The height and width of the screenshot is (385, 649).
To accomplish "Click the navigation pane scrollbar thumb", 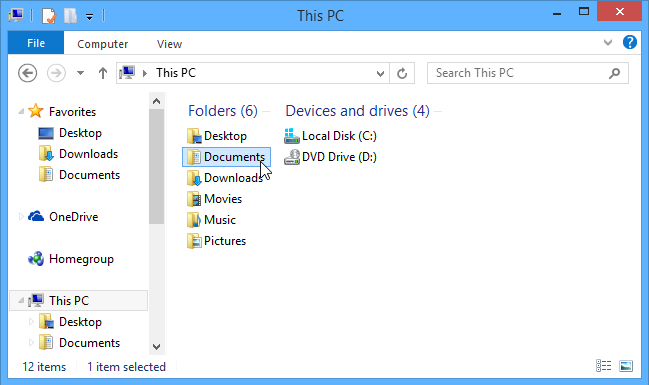I will tap(156, 167).
